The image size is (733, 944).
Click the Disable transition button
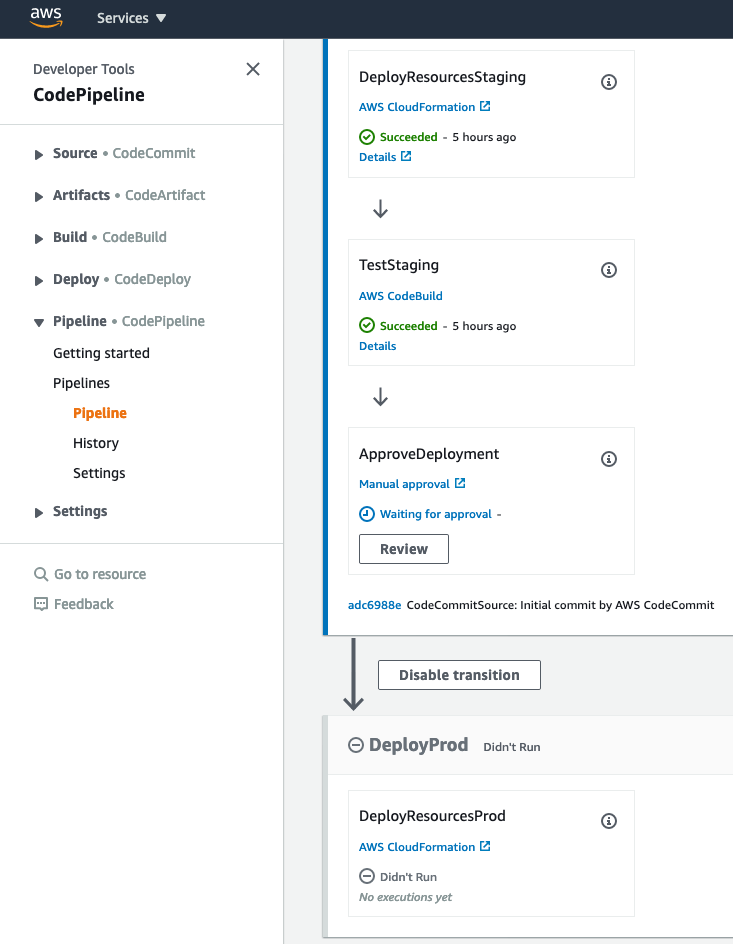click(x=459, y=675)
